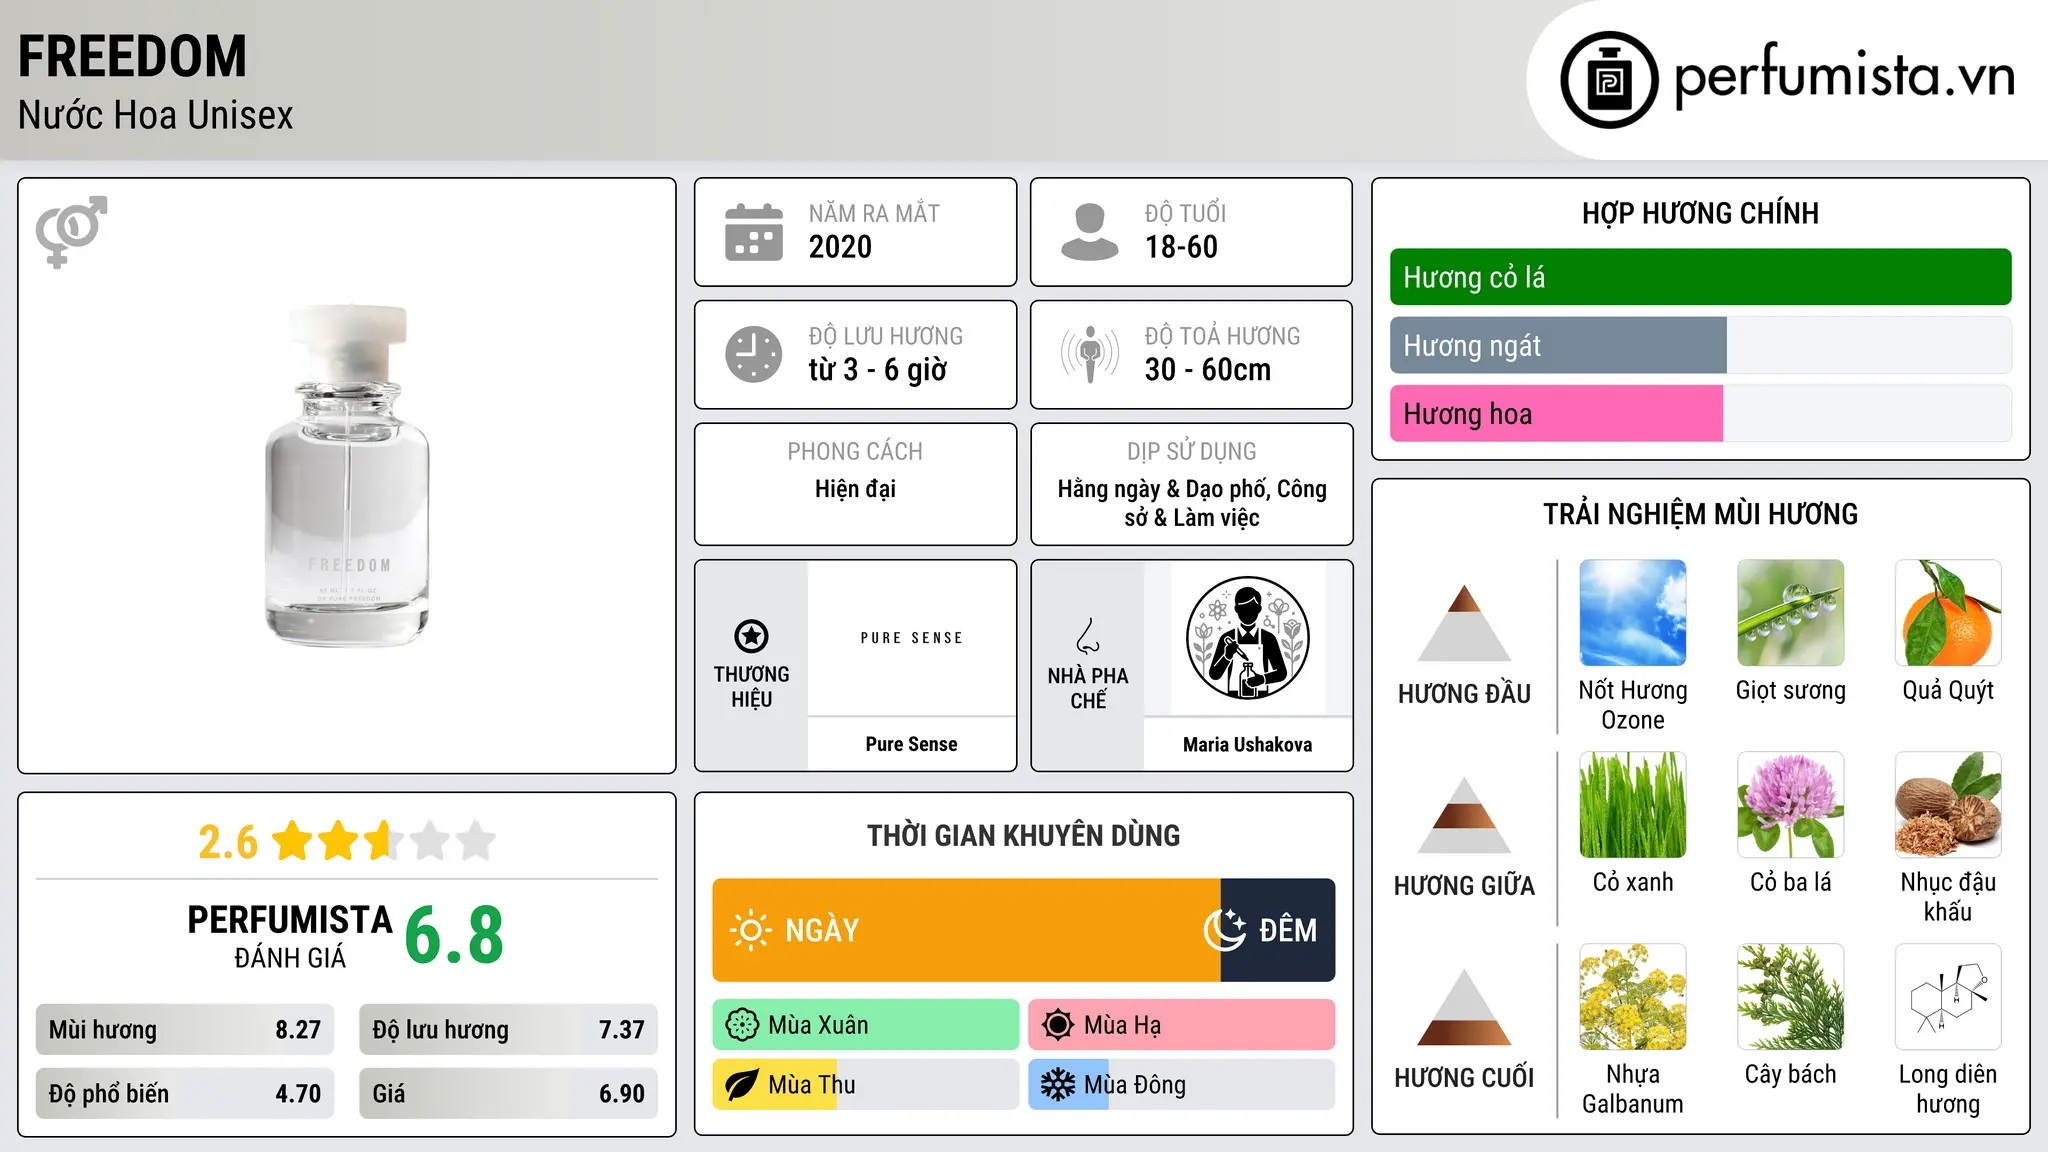Click the calendar icon beside Năm ra mắt
Screen dimensions: 2048x1152
tap(754, 232)
